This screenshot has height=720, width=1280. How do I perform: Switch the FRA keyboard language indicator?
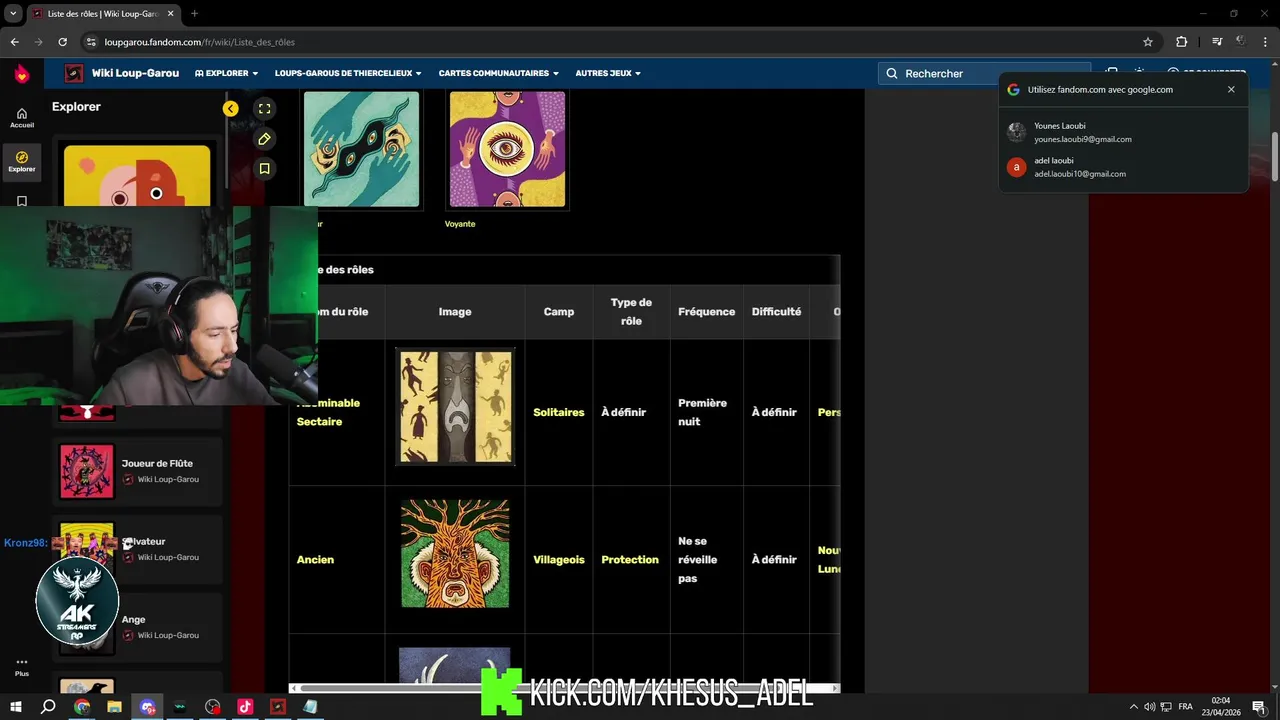1185,707
